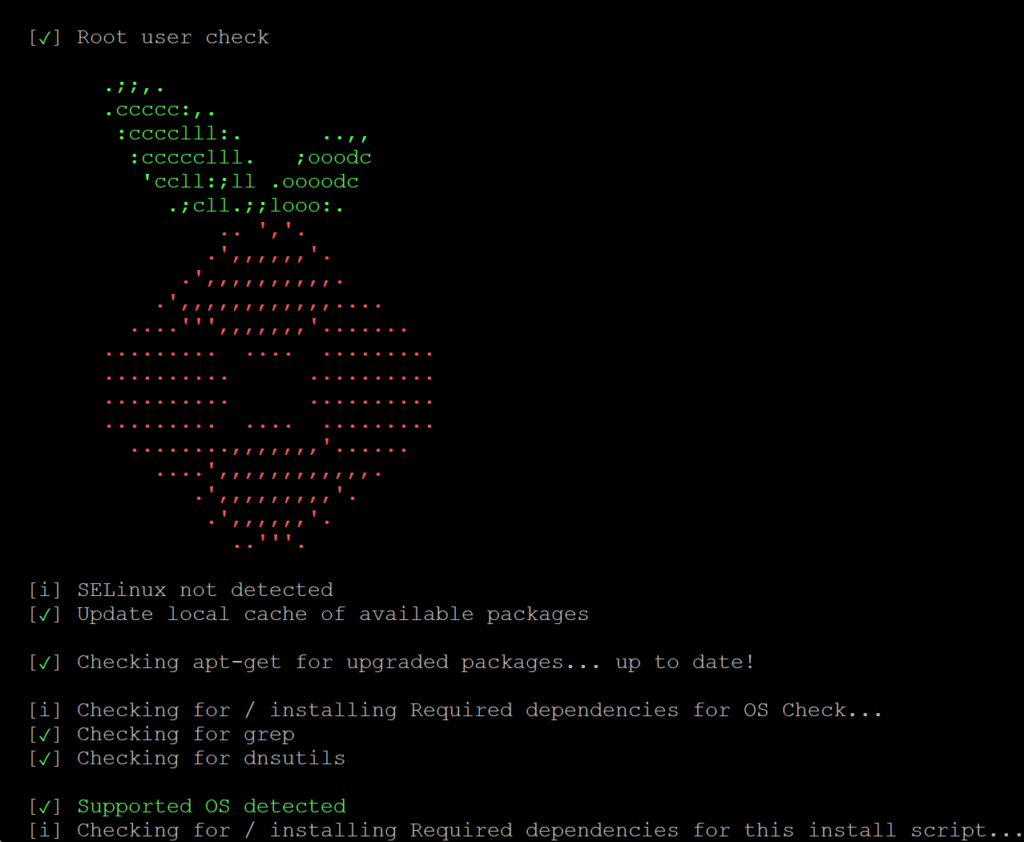Click 'Required dependencies for OS Check...' text

point(646,710)
